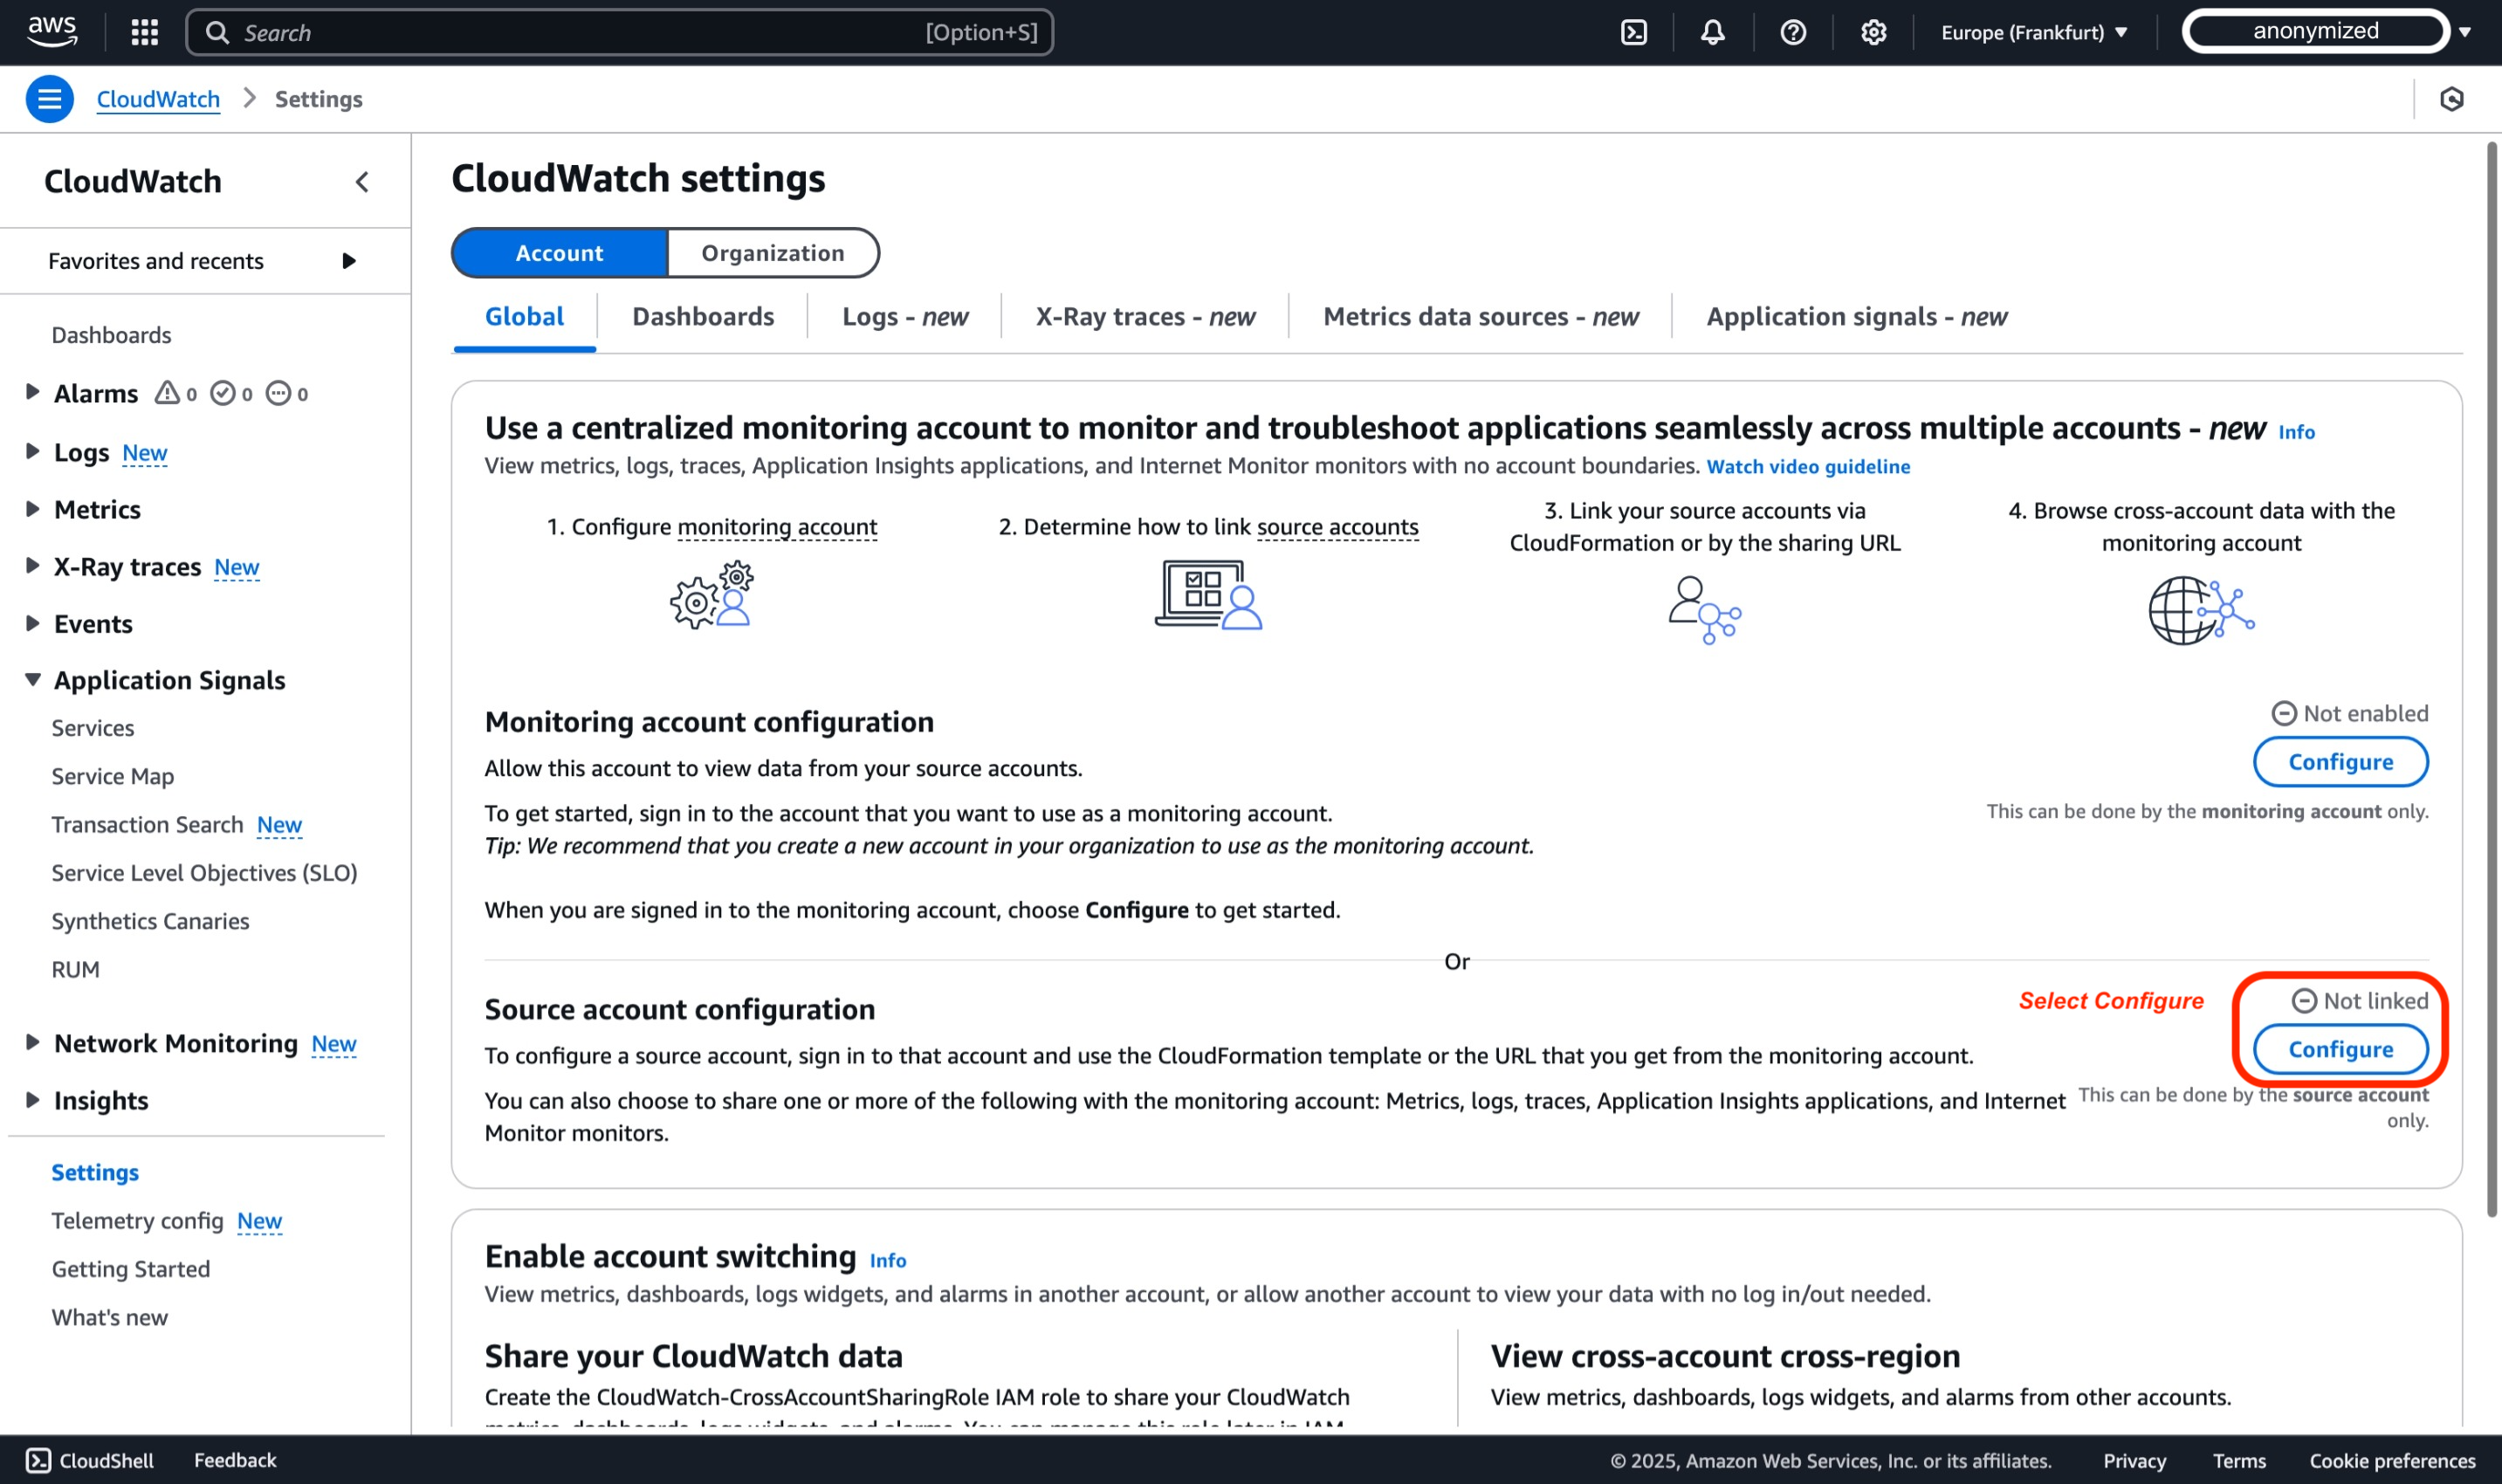The height and width of the screenshot is (1484, 2502).
Task: Toggle the hamburger navigation menu icon
Action: click(x=49, y=99)
